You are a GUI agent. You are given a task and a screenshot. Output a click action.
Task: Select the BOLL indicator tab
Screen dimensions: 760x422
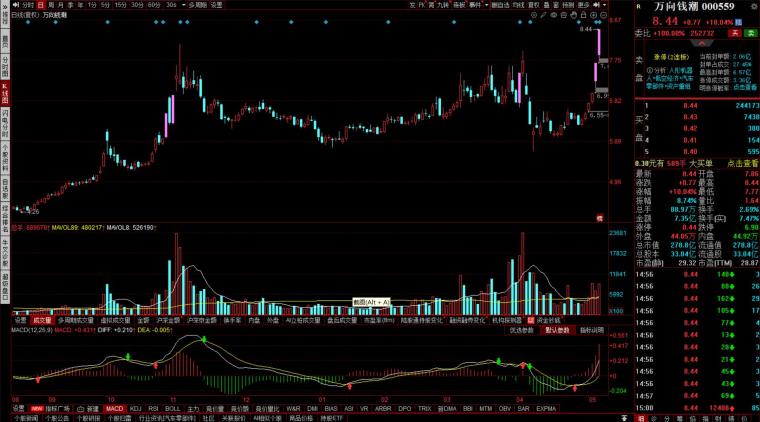(x=173, y=408)
